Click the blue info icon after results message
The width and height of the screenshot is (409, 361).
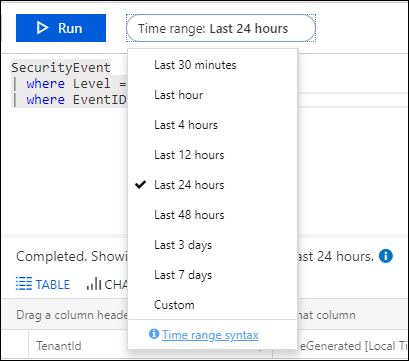pos(386,256)
